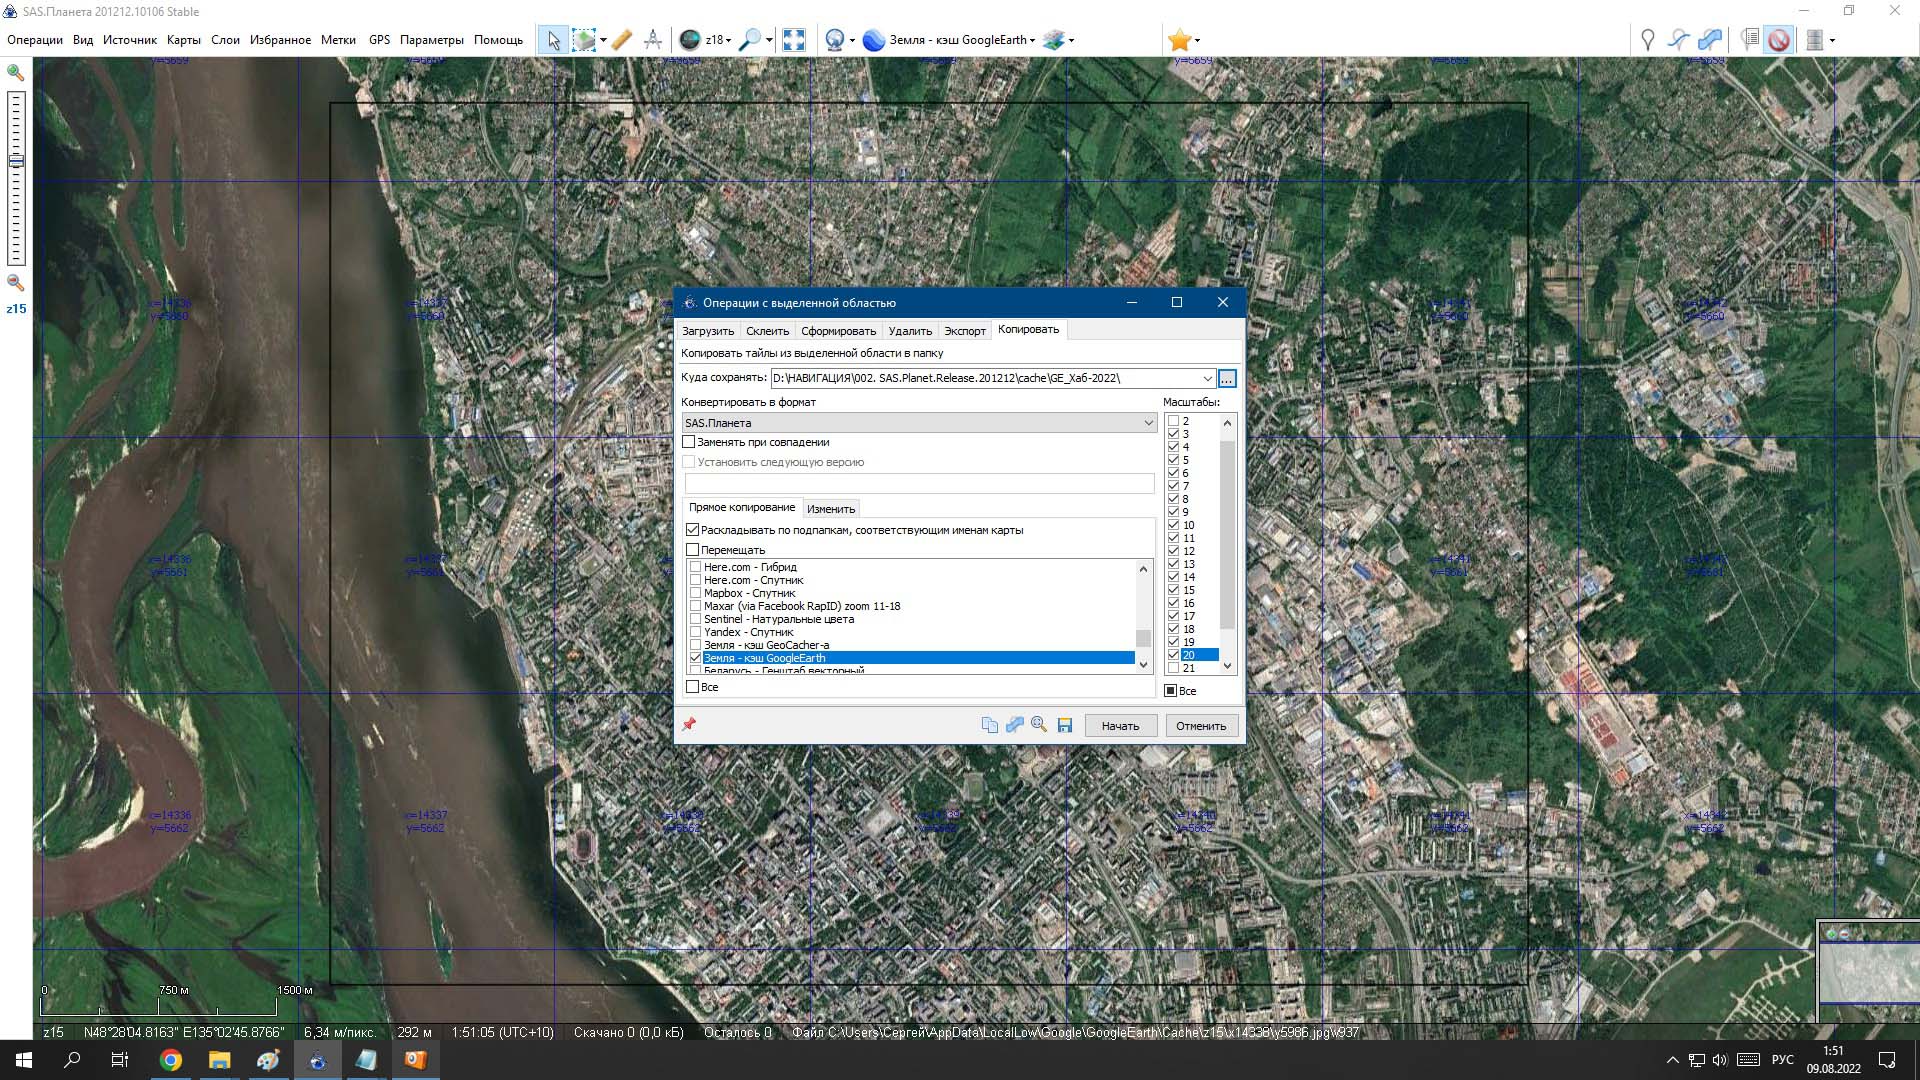Select the compass circle calculation tool
The width and height of the screenshot is (1920, 1080).
coord(653,40)
